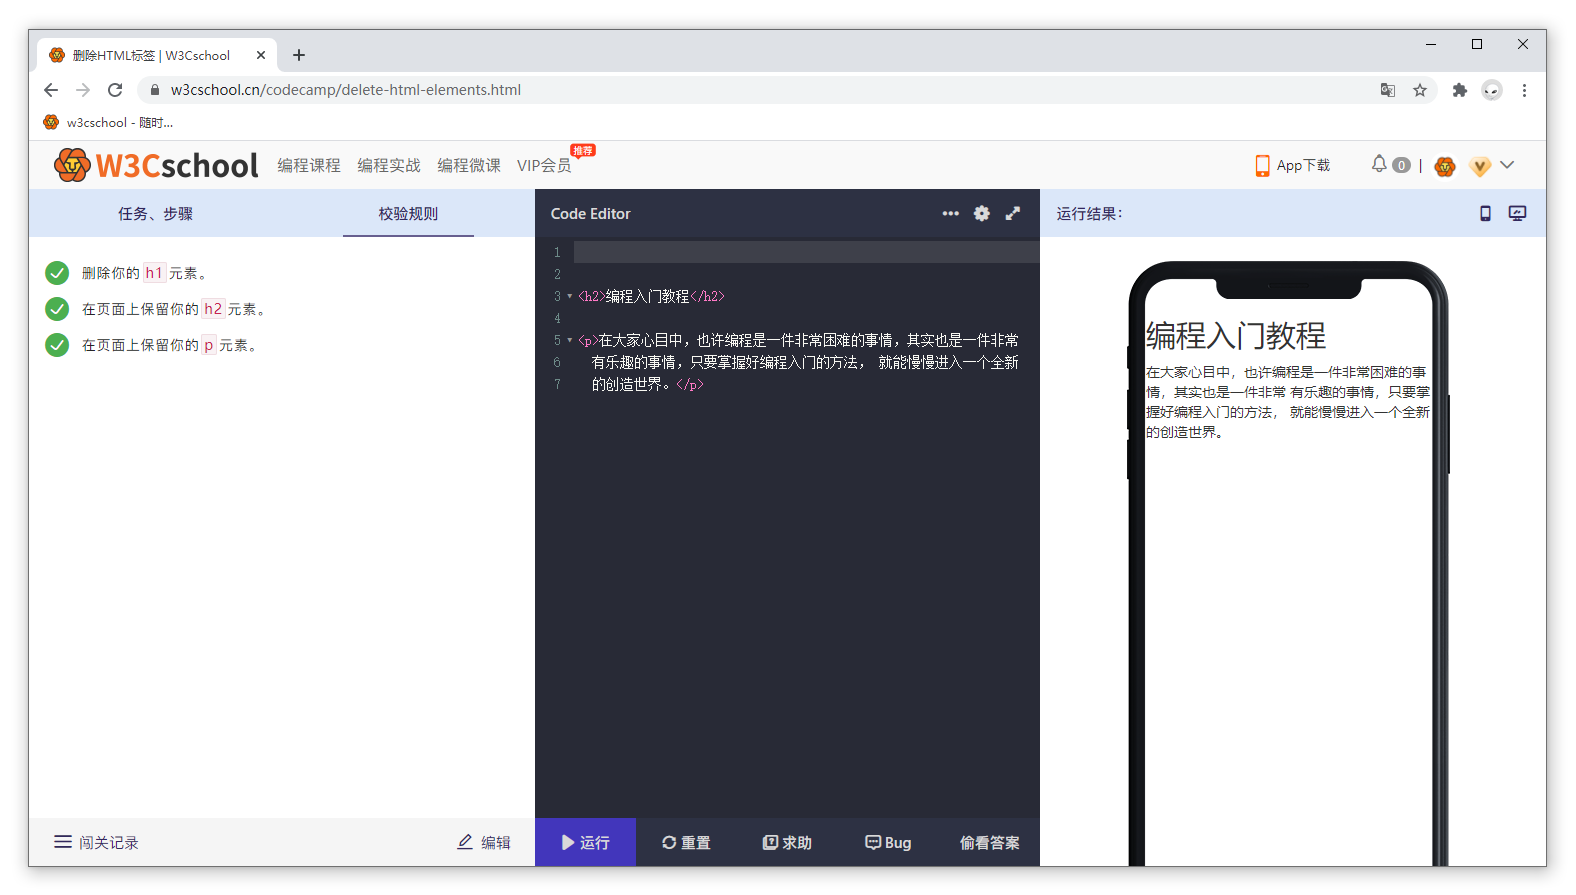Click 偷看答案 to peek answer
This screenshot has width=1576, height=895.
pos(989,842)
